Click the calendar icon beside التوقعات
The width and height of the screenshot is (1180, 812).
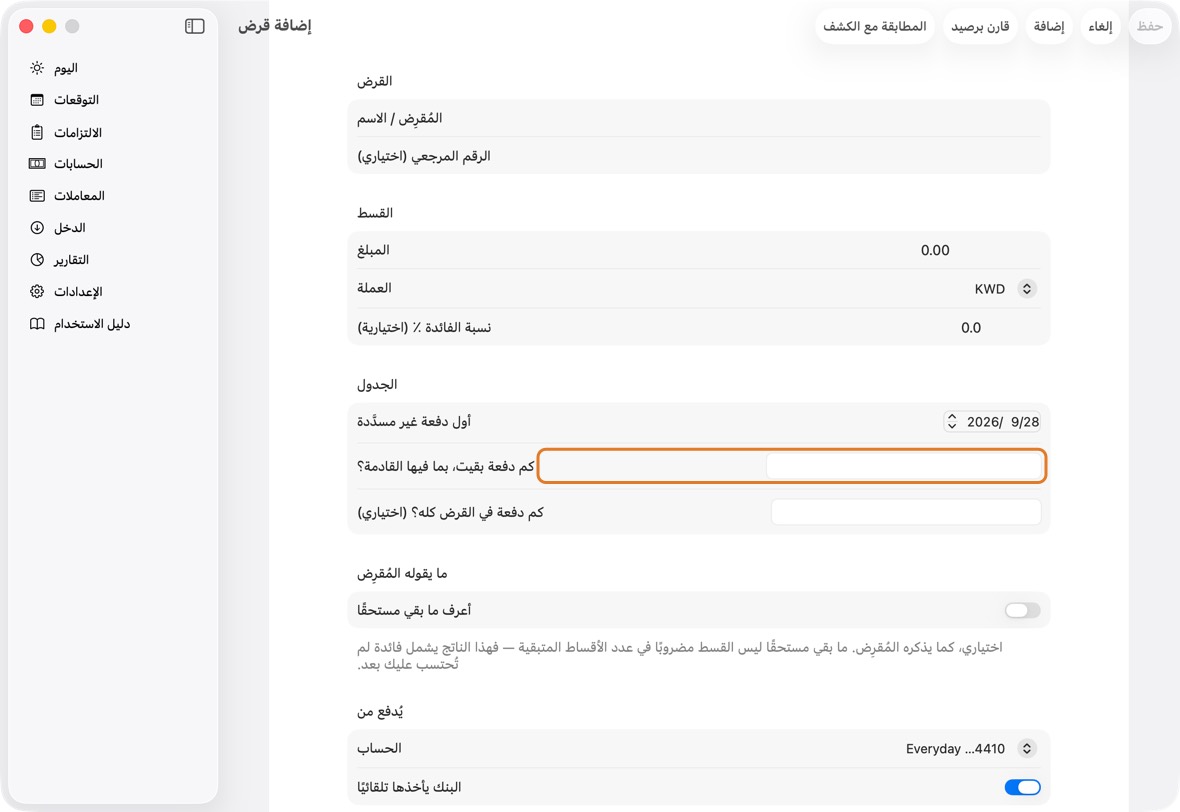pyautogui.click(x=37, y=100)
